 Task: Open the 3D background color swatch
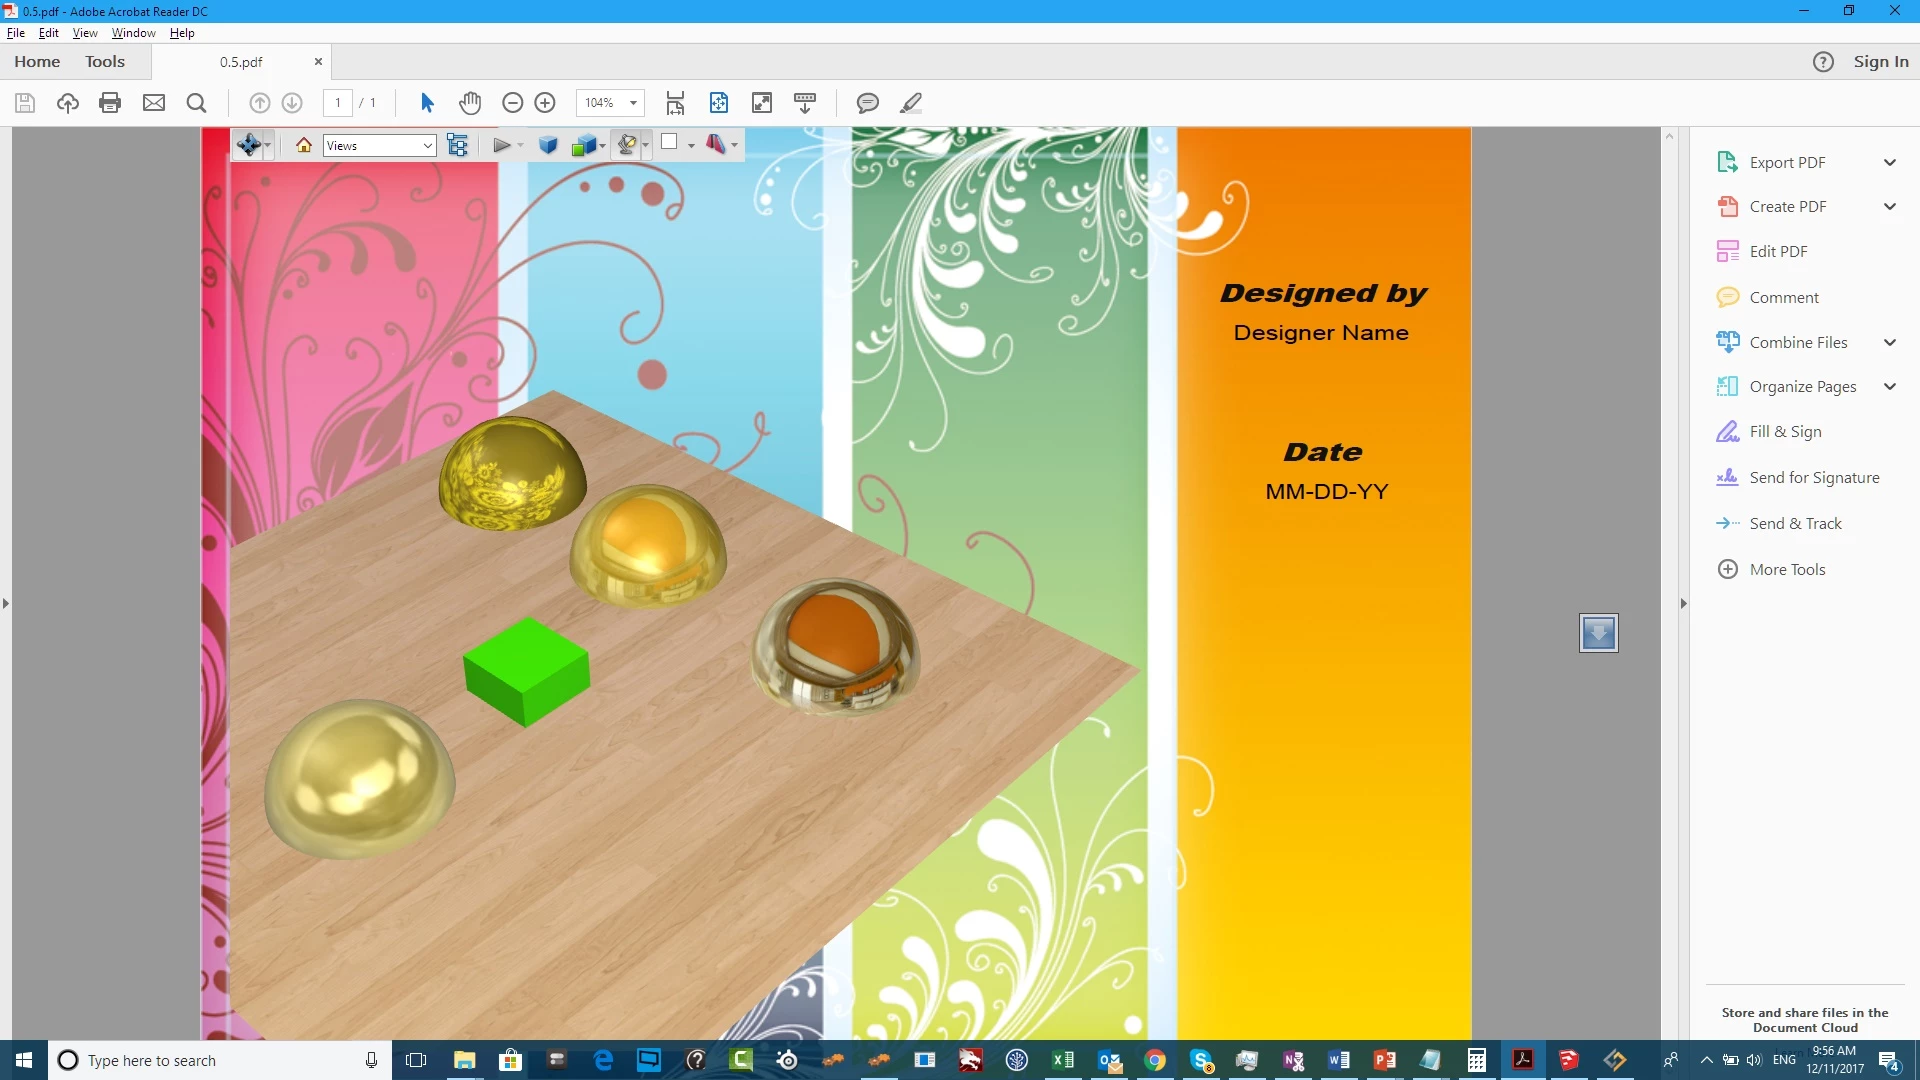pos(669,143)
